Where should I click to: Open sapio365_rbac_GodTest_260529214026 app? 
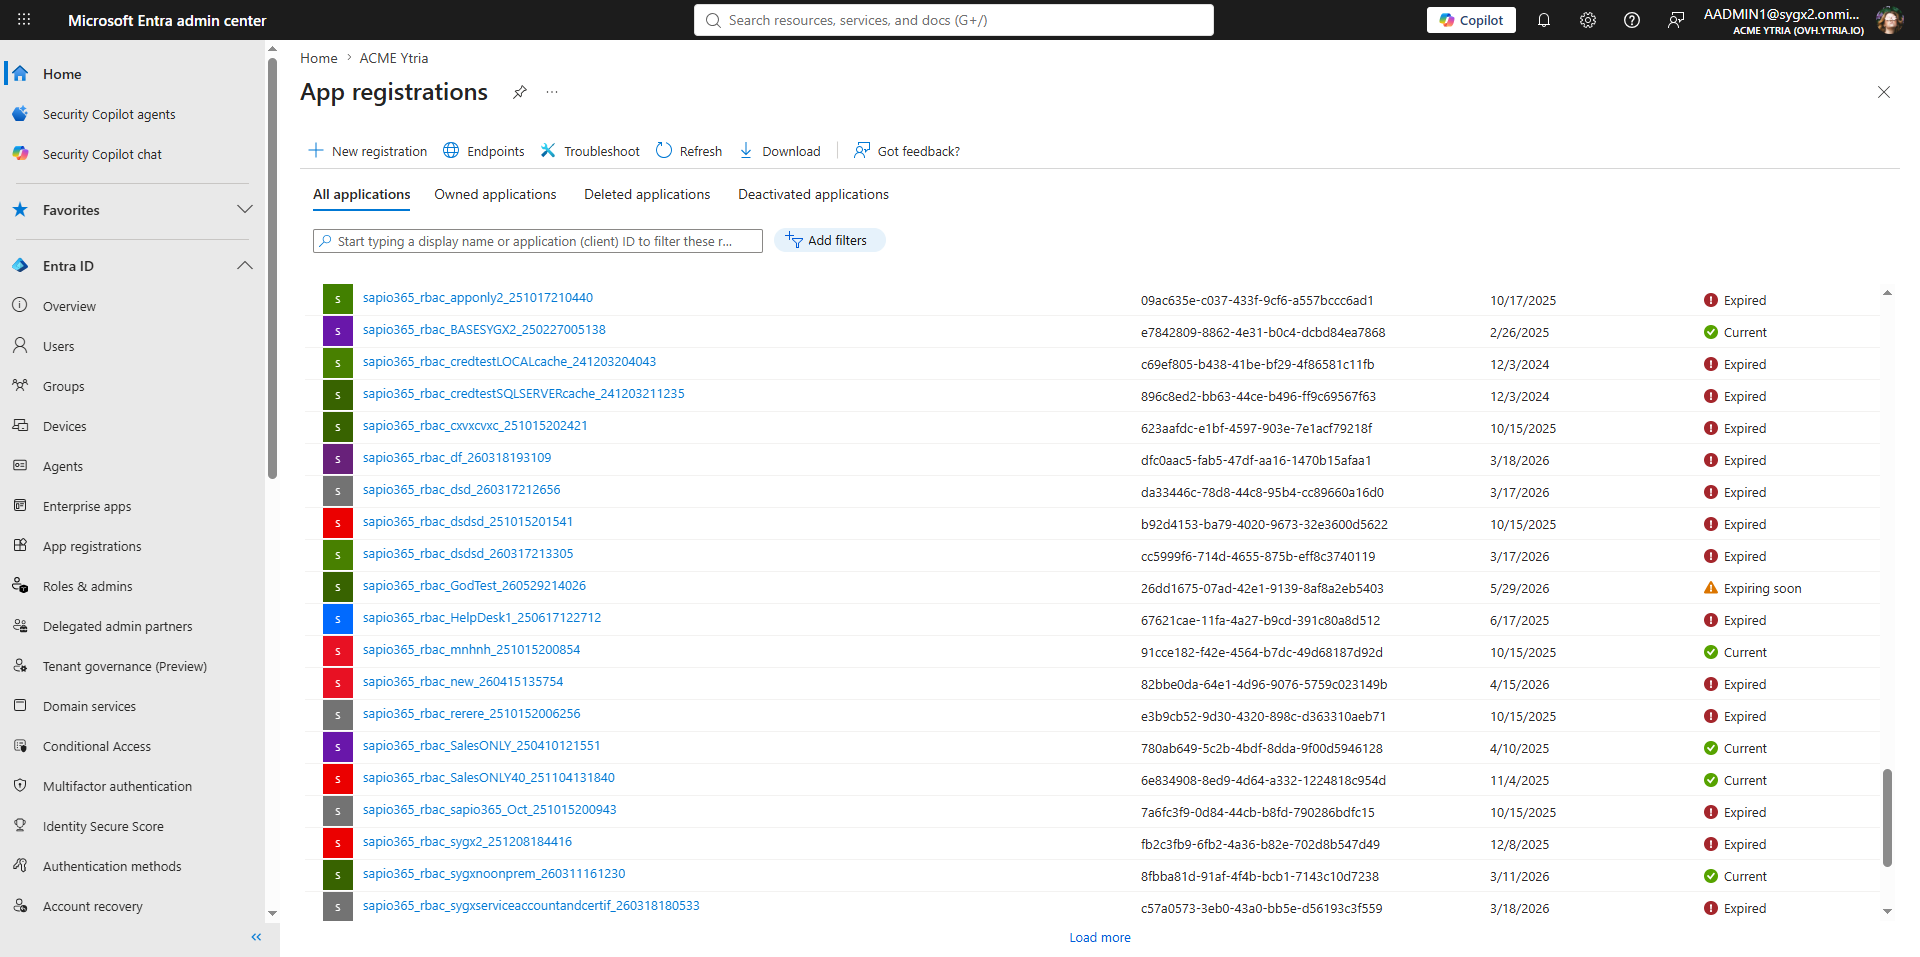tap(474, 586)
